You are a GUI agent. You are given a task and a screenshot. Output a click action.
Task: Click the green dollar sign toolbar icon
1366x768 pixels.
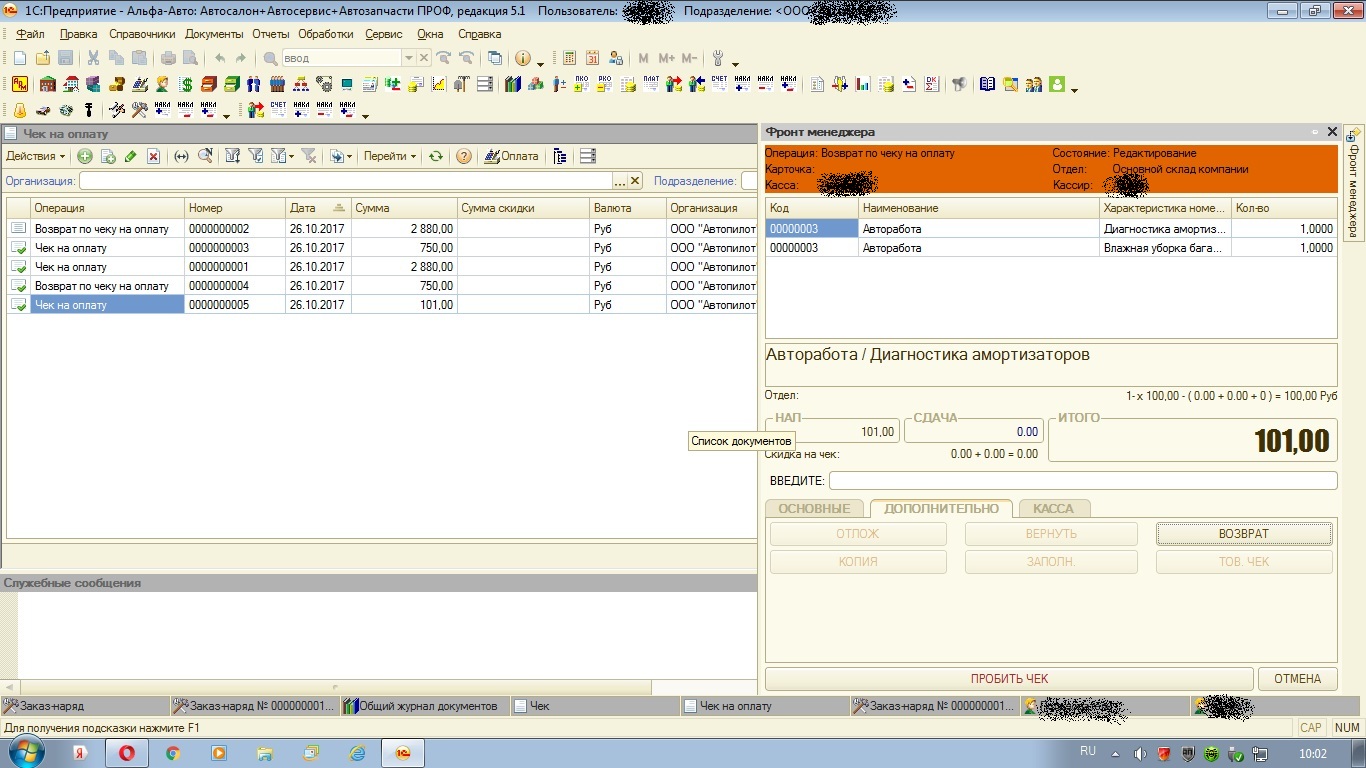(186, 84)
